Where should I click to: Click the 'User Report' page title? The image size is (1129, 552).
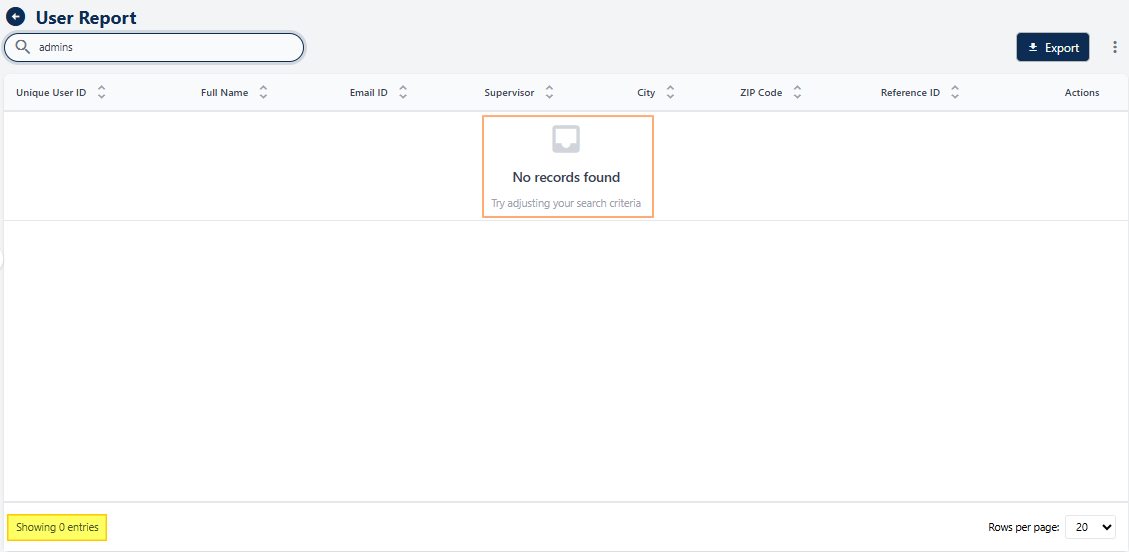click(x=86, y=18)
